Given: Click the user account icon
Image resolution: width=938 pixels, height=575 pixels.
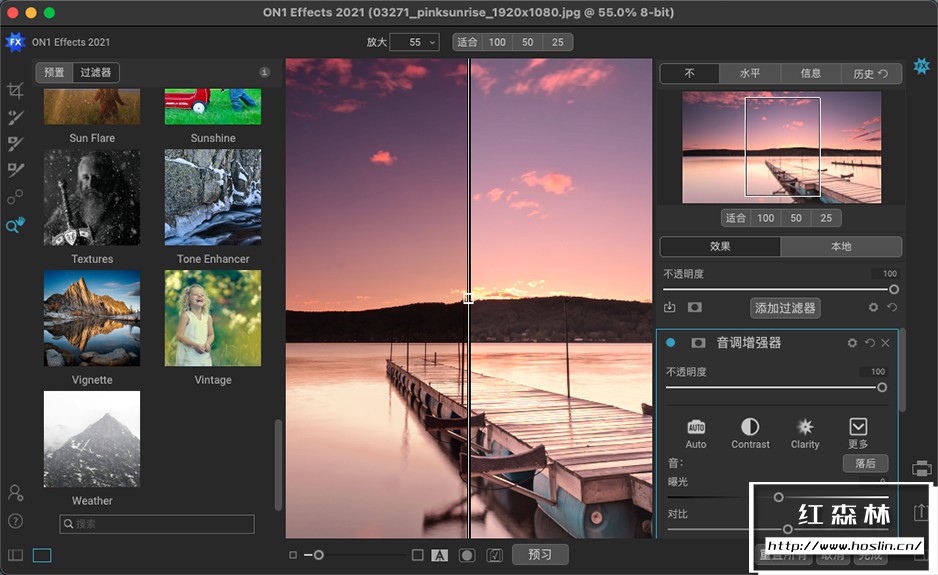Looking at the screenshot, I should [x=15, y=493].
